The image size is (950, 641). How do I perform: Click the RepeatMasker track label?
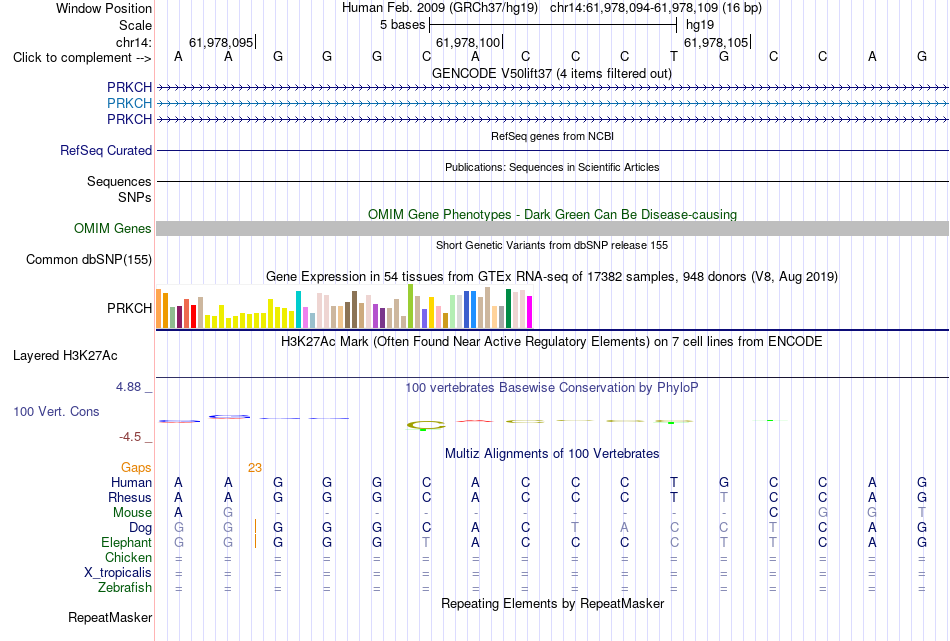point(110,618)
